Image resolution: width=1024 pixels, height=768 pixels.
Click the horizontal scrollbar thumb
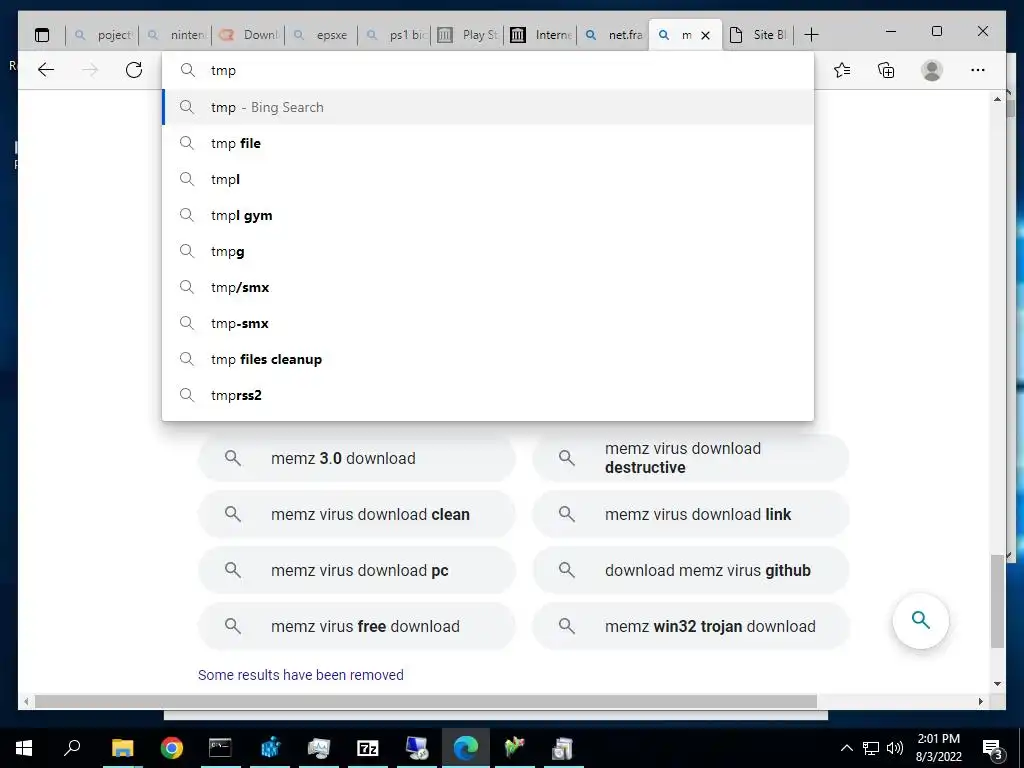pos(426,701)
